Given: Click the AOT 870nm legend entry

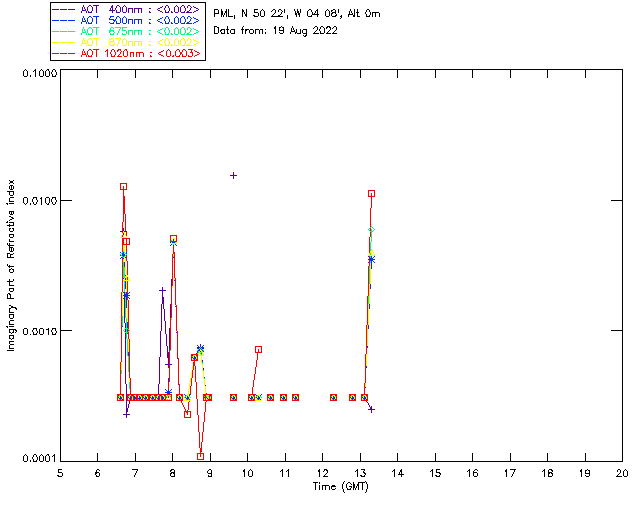Looking at the screenshot, I should pos(127,42).
